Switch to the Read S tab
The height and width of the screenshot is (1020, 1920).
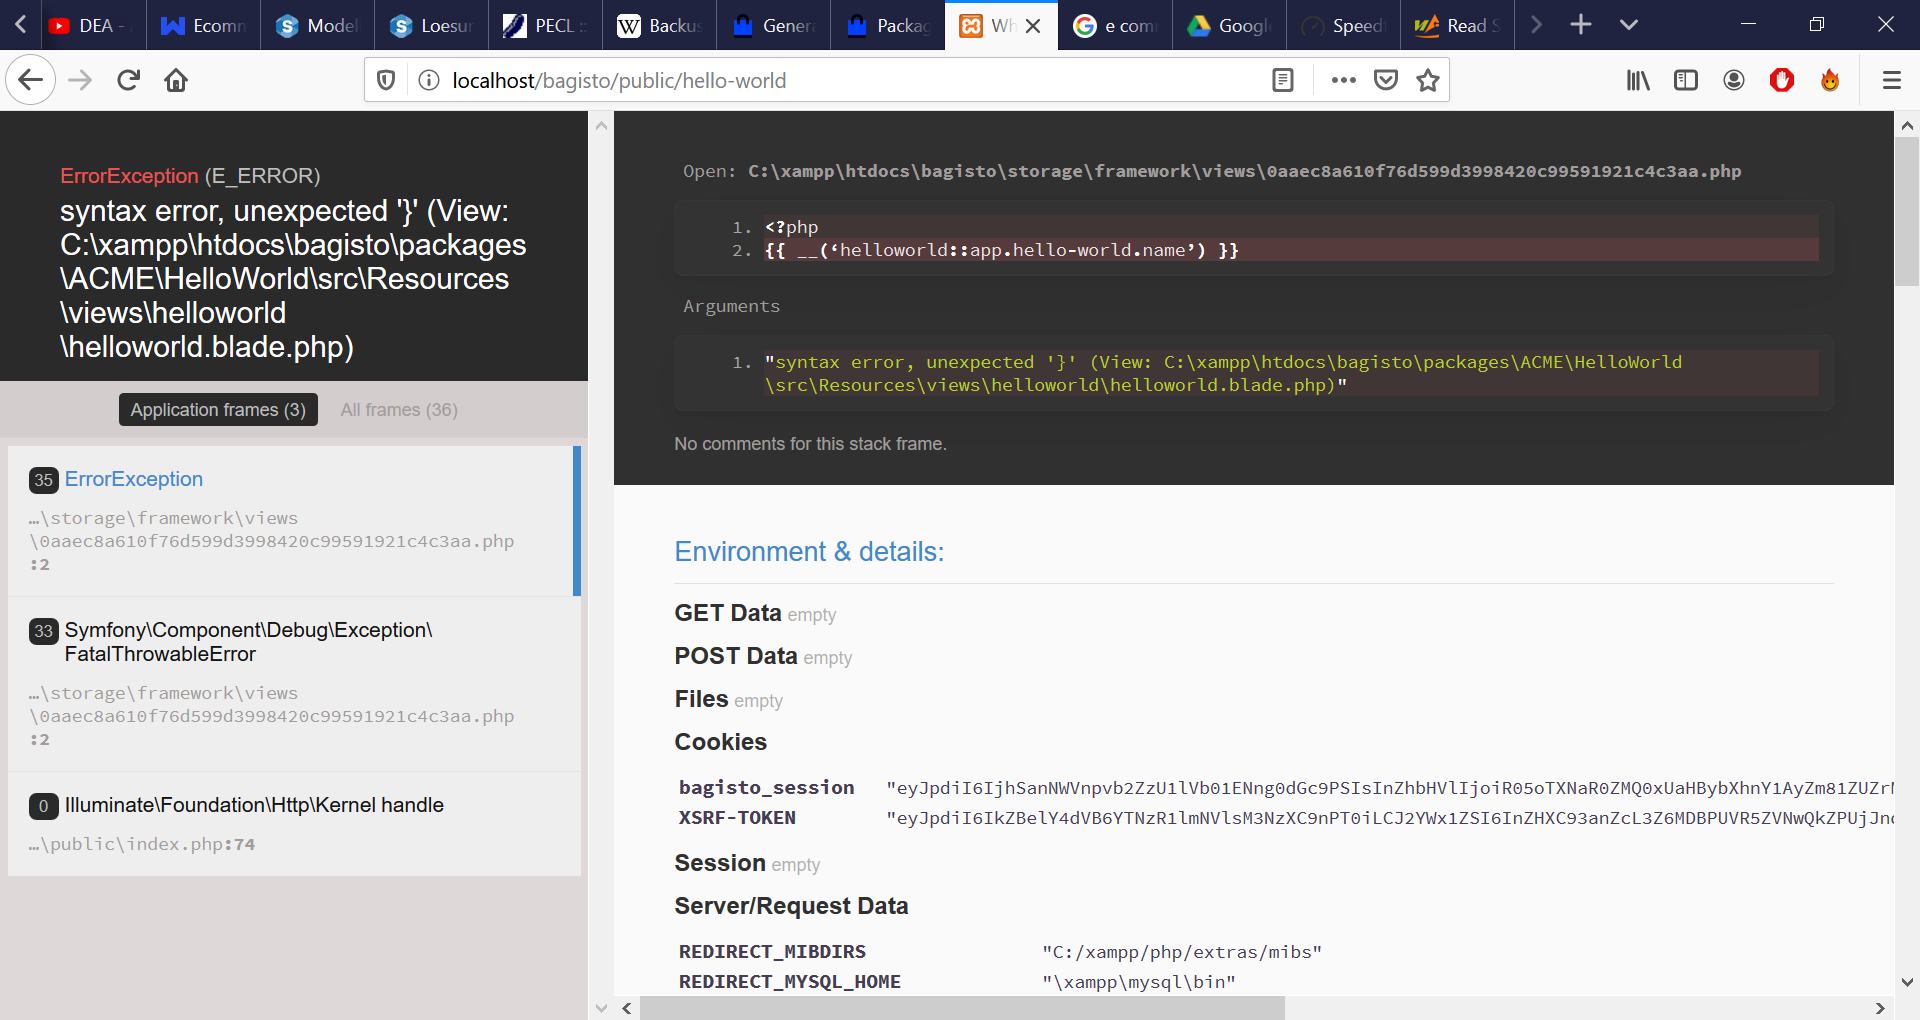click(x=1457, y=25)
